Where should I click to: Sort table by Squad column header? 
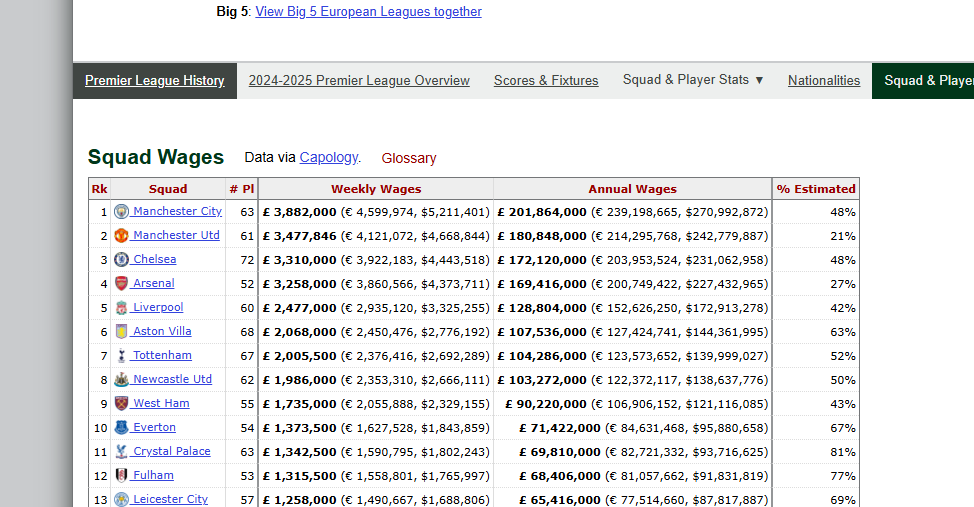click(168, 189)
